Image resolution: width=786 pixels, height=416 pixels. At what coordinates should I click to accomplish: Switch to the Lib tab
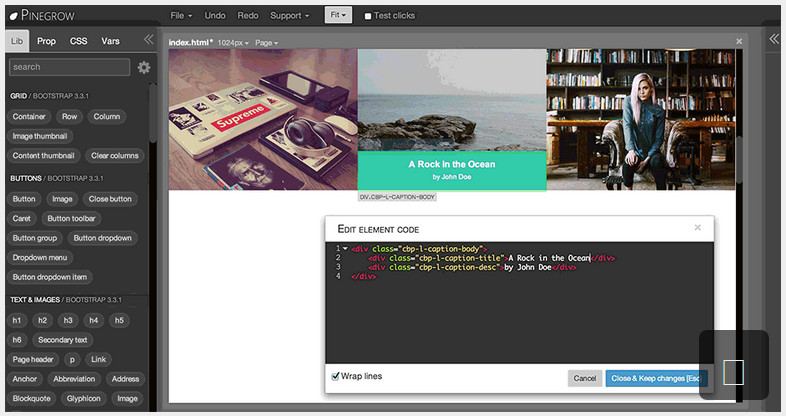[17, 41]
